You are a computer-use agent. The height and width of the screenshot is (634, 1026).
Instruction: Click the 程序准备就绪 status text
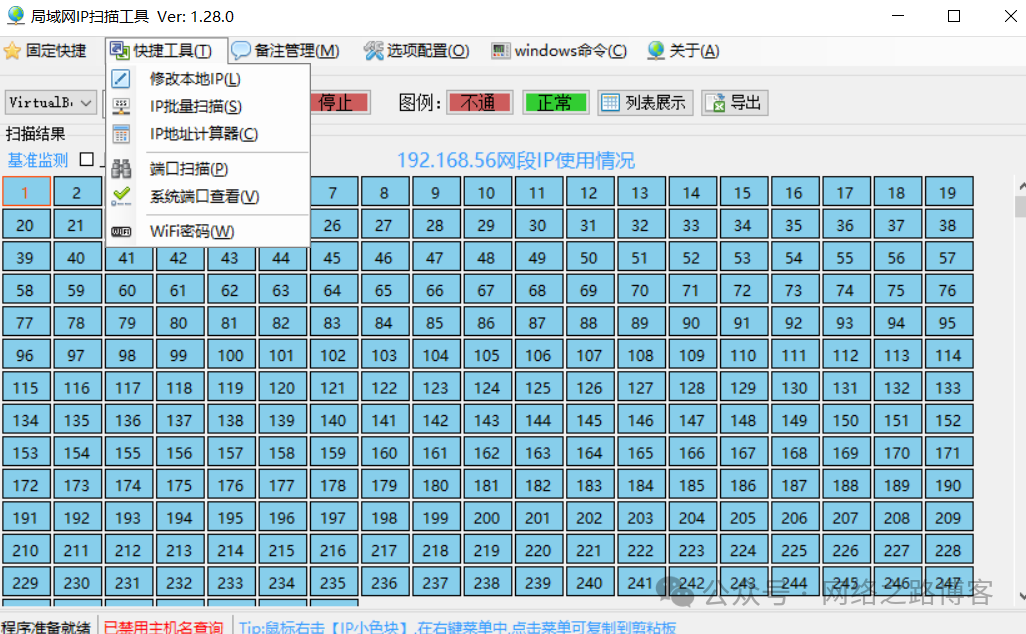click(x=46, y=626)
